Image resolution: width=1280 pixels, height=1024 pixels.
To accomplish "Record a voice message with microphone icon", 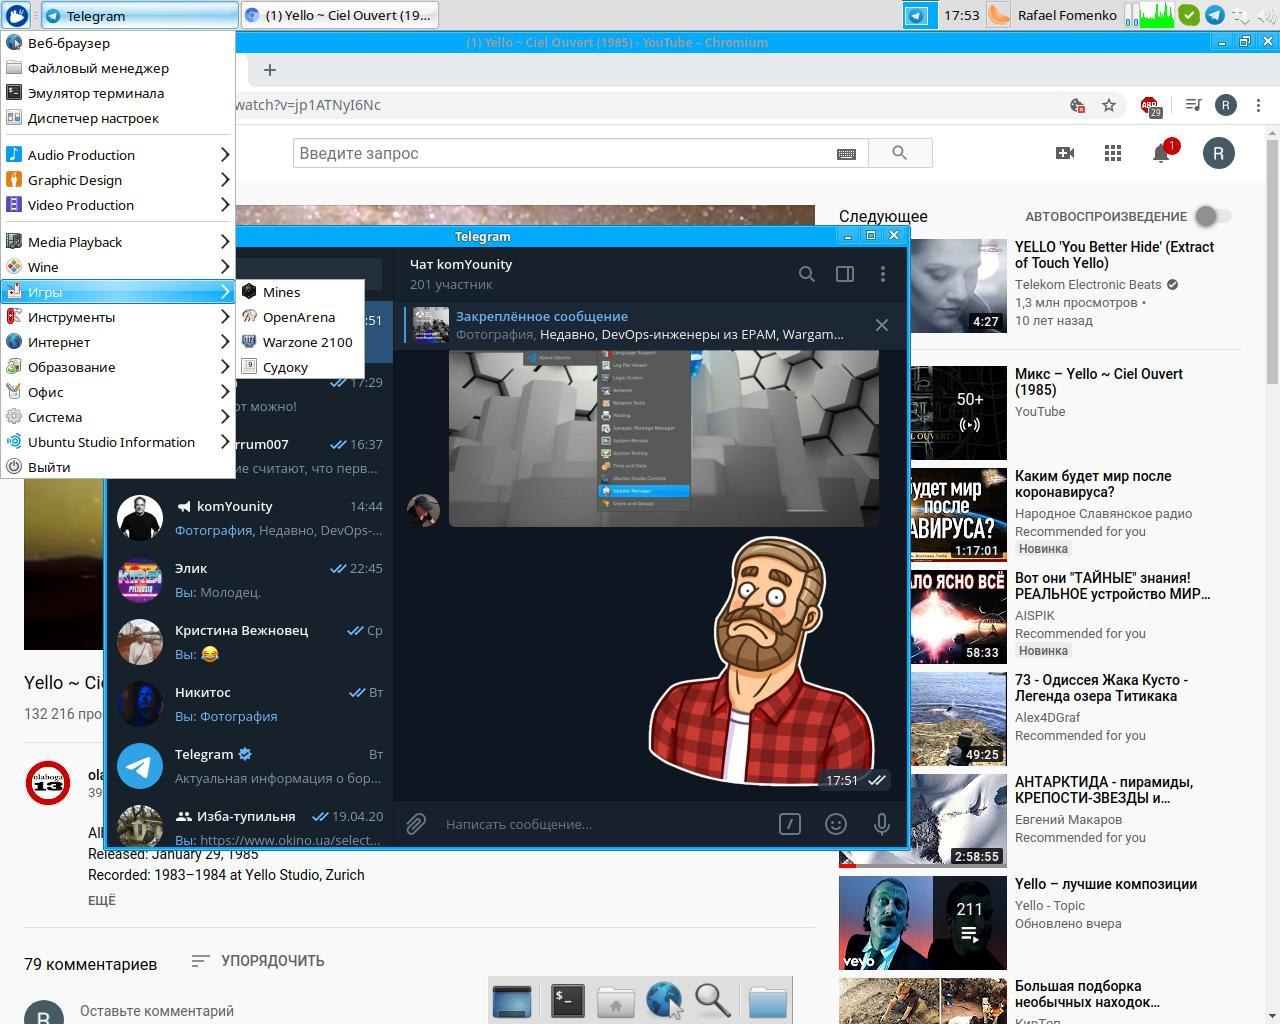I will (x=882, y=824).
